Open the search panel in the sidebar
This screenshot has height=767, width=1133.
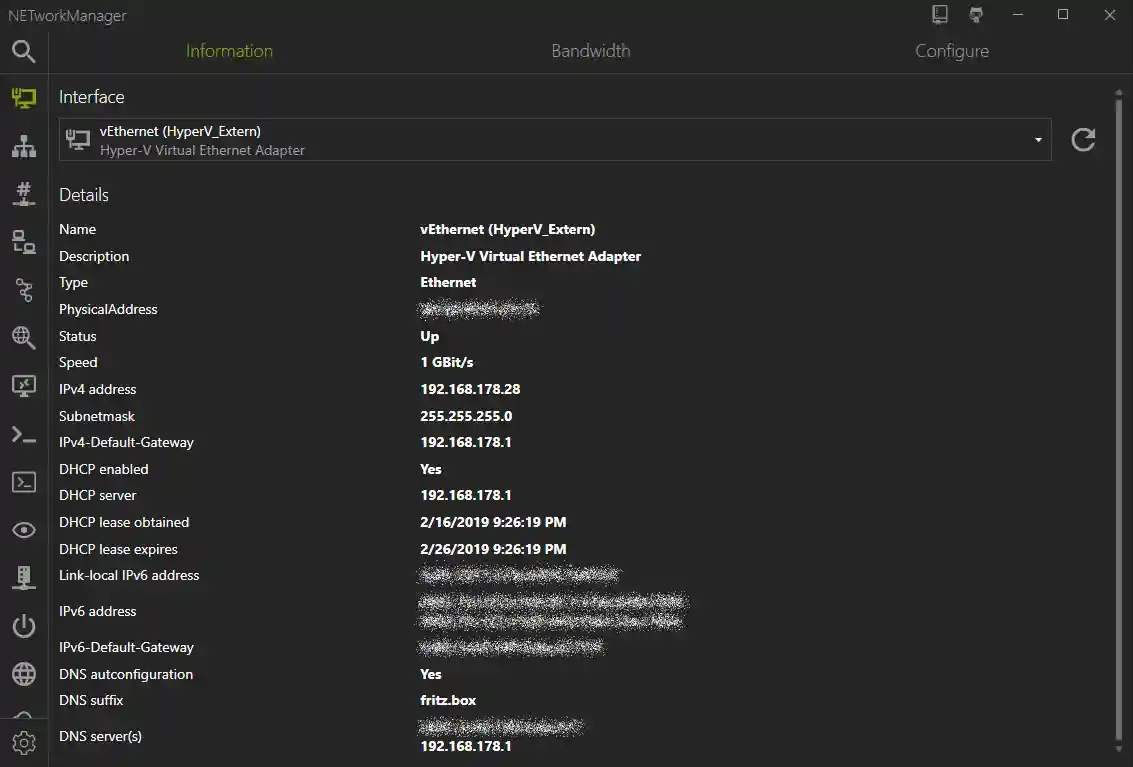23,51
